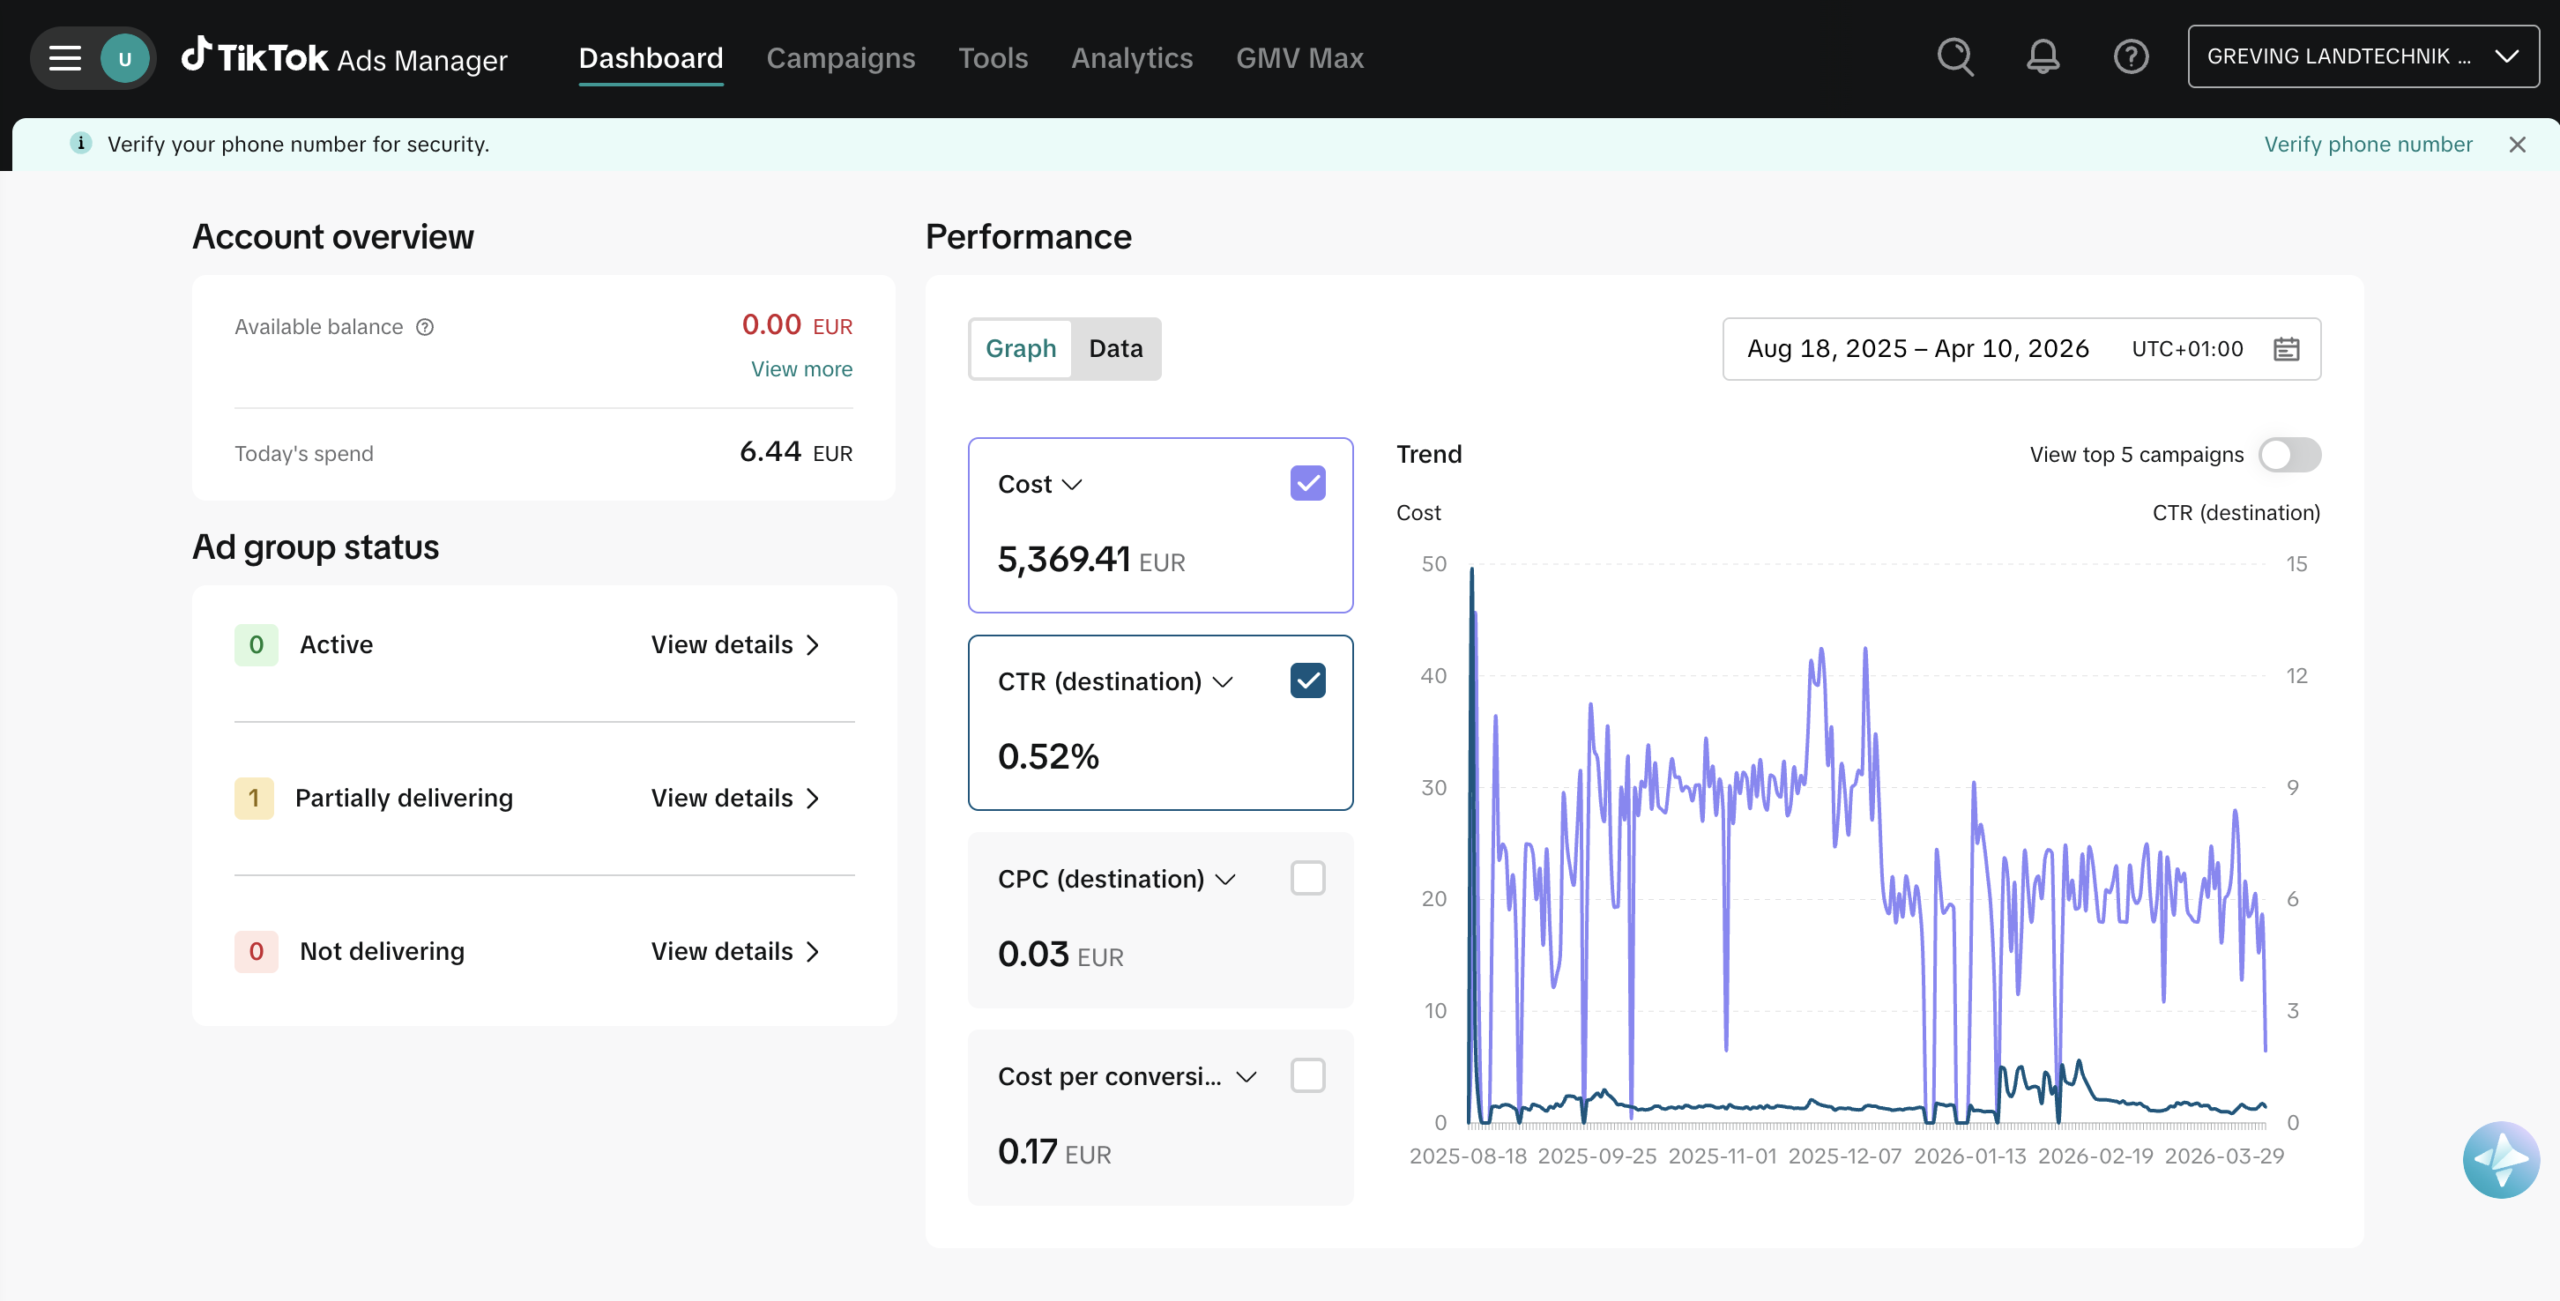Open the GREVING LANDTECHNIK account dropdown
This screenshot has height=1301, width=2560.
2362,57
